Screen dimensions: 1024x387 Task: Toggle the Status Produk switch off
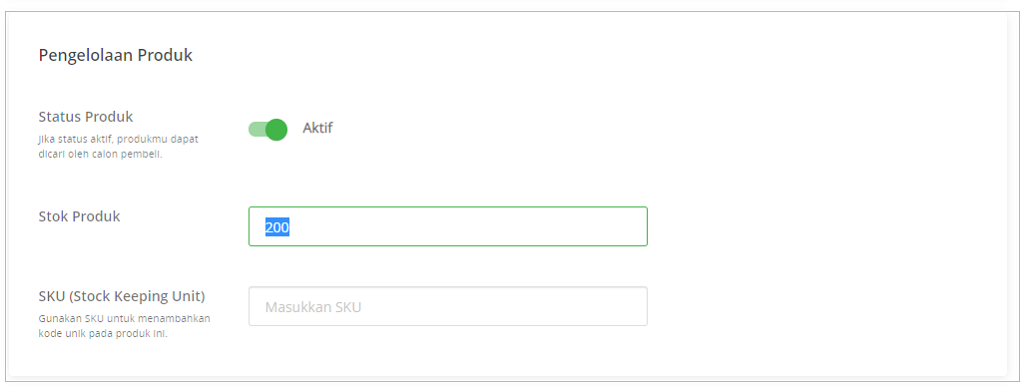tap(268, 129)
